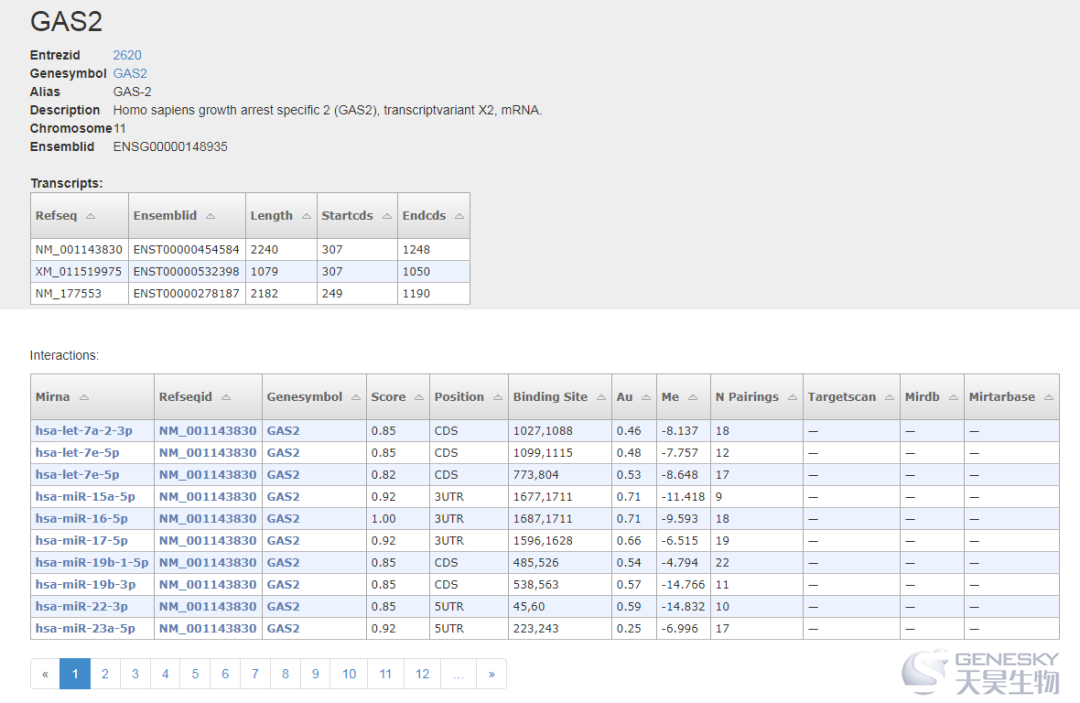
Task: Follow the hsa-miR-15a-5p link
Action: [x=85, y=497]
